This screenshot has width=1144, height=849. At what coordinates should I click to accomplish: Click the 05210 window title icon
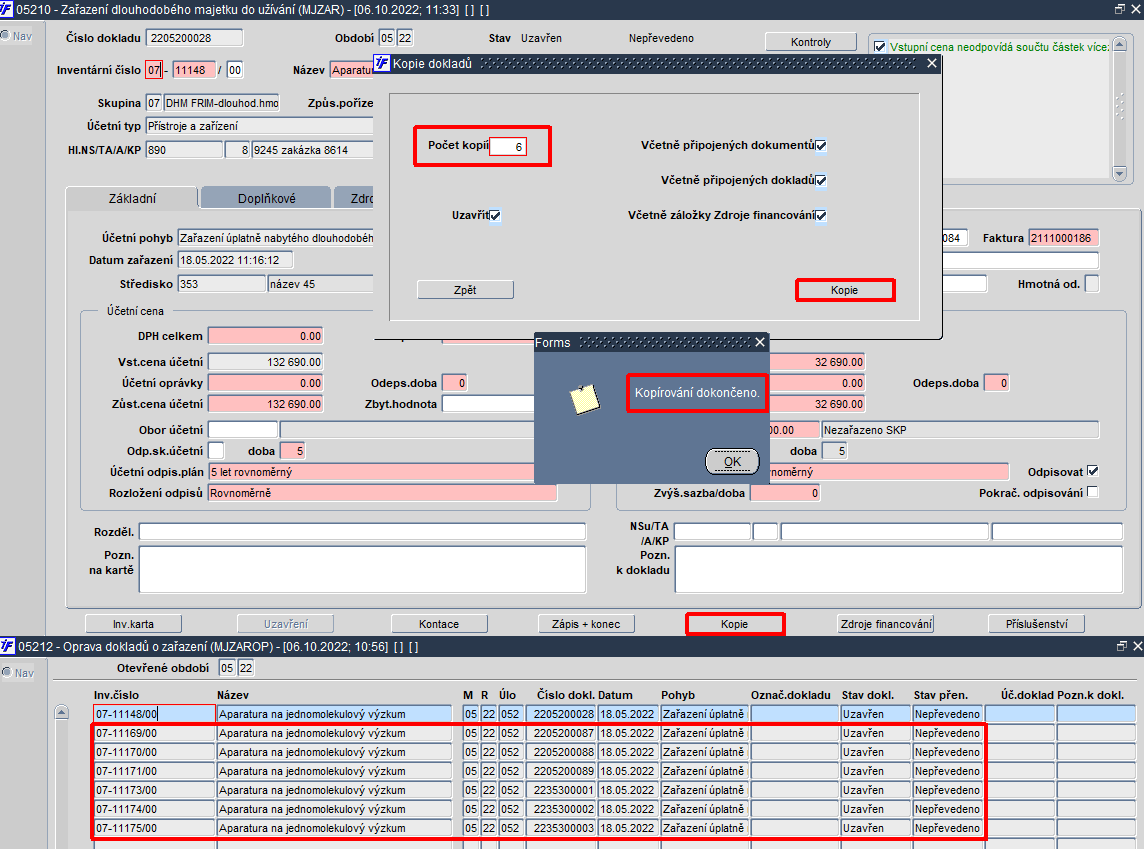tap(7, 9)
